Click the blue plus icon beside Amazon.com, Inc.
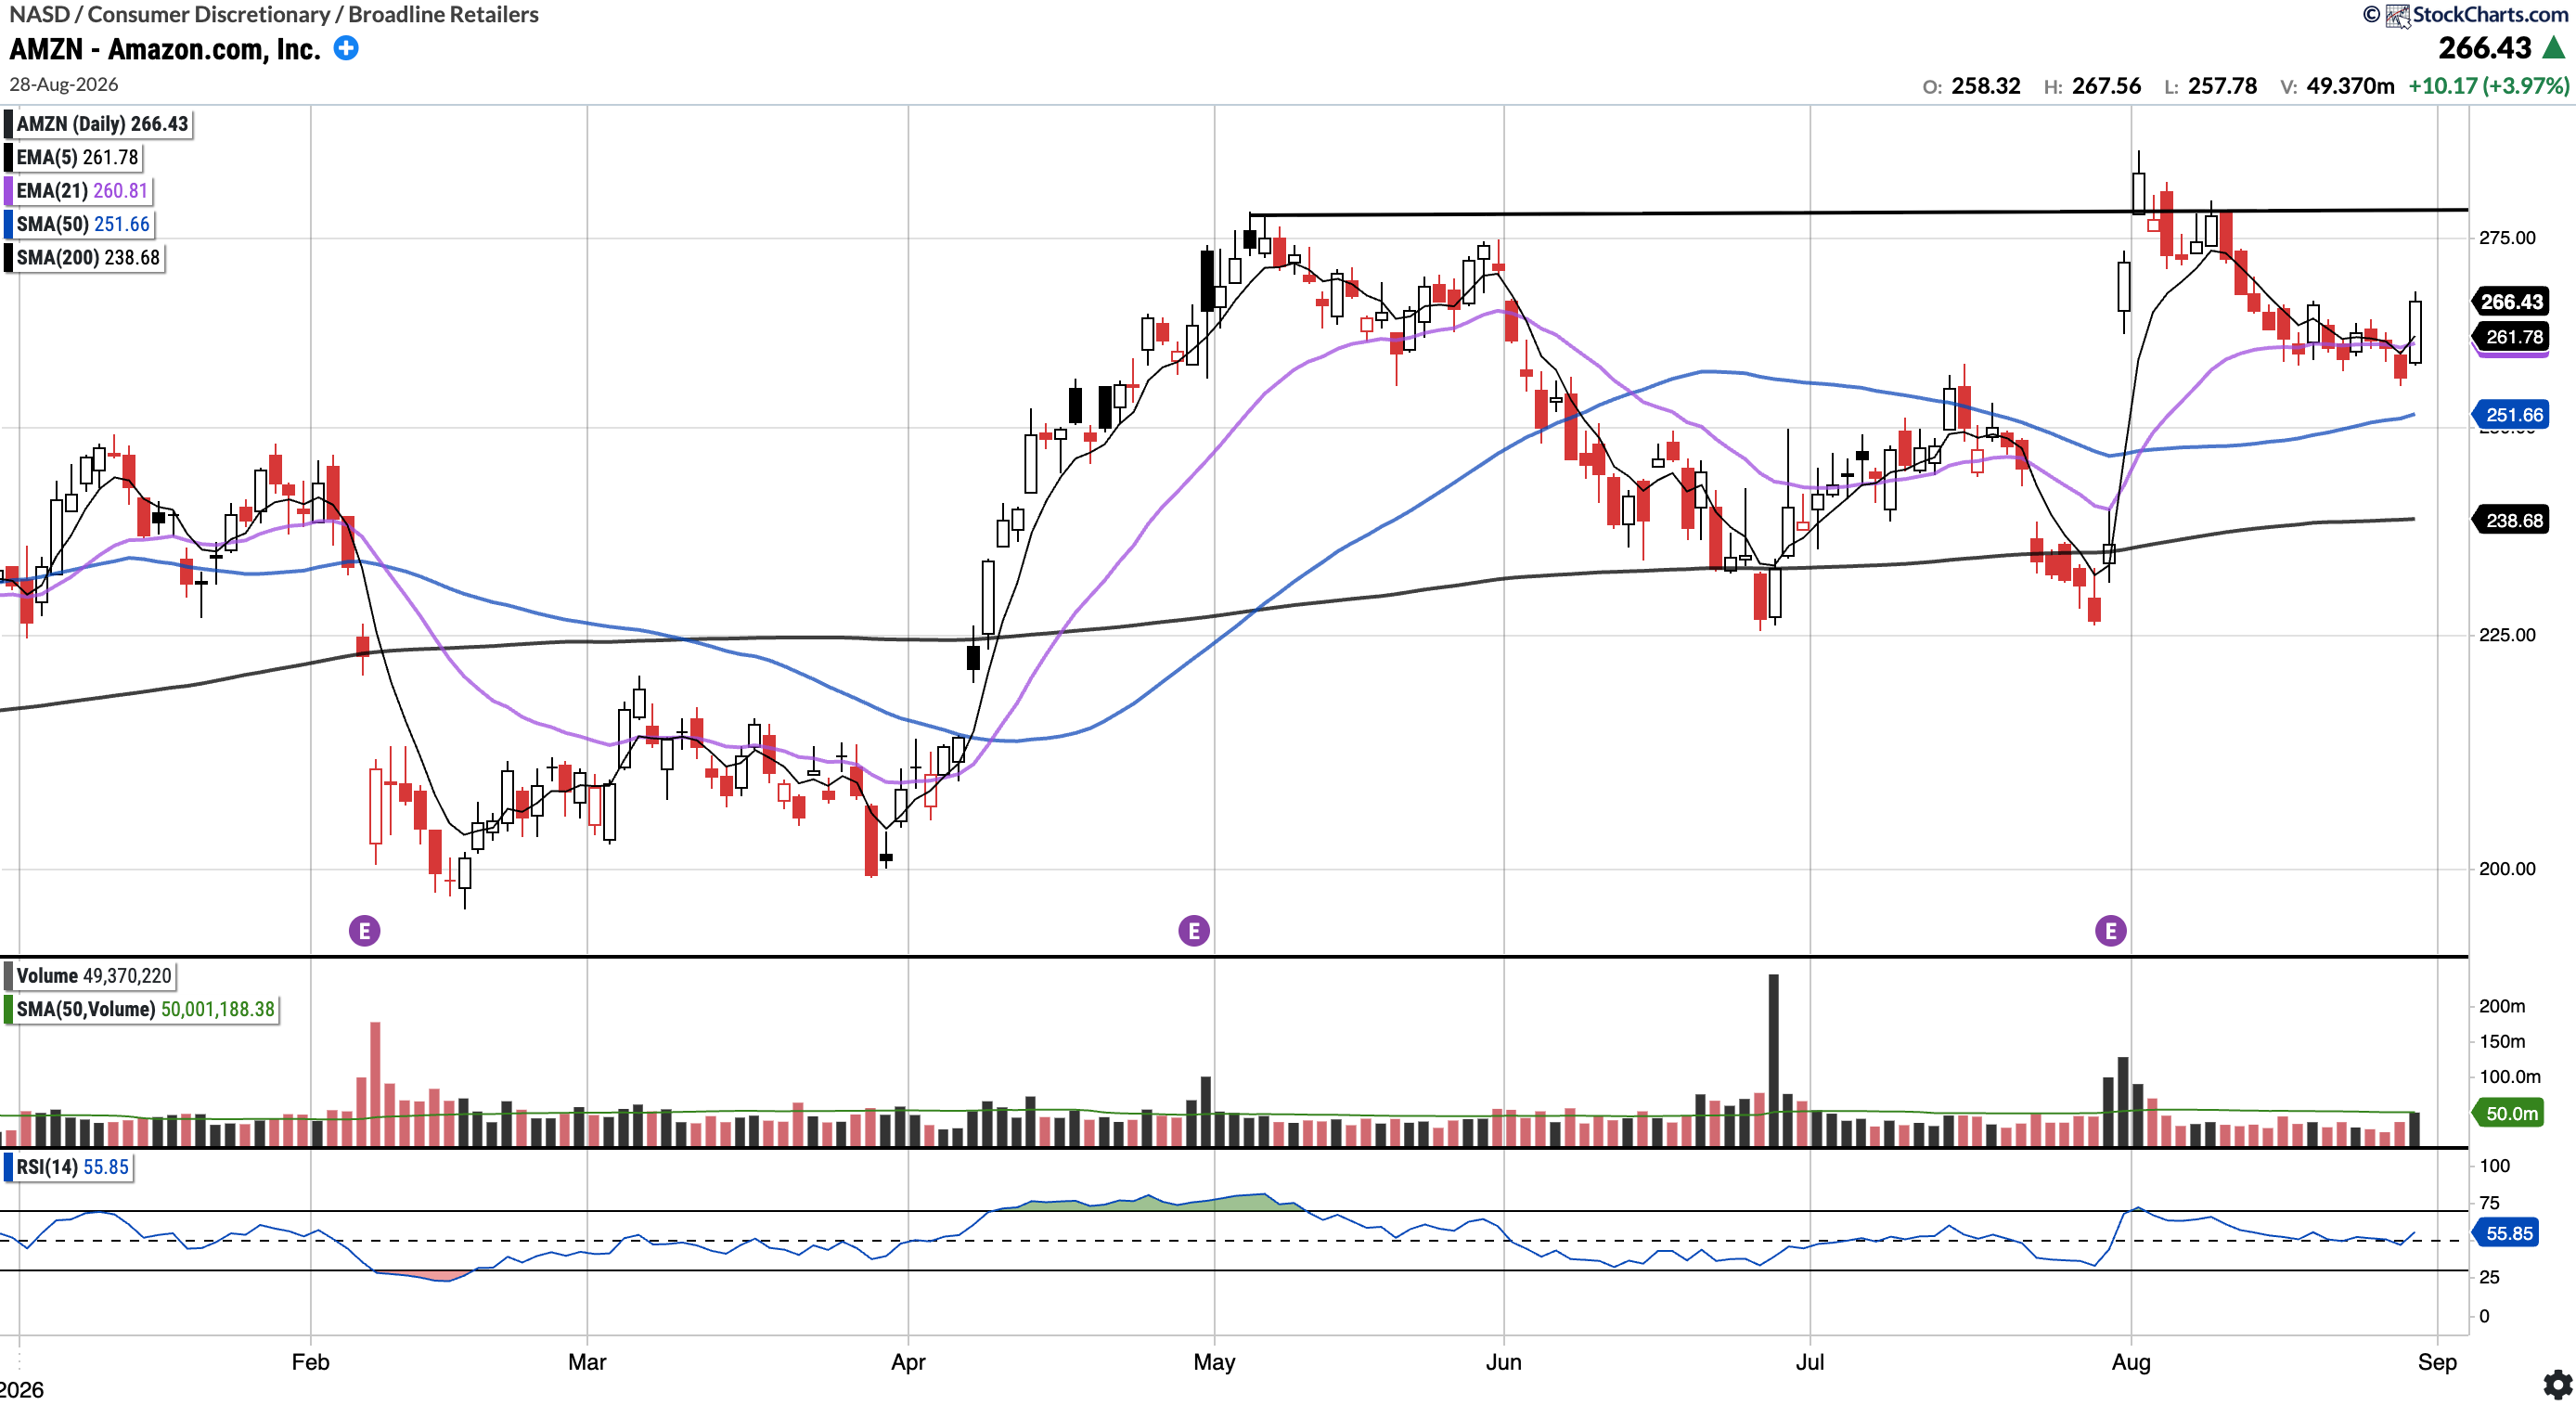Image resolution: width=2576 pixels, height=1405 pixels. click(x=346, y=48)
